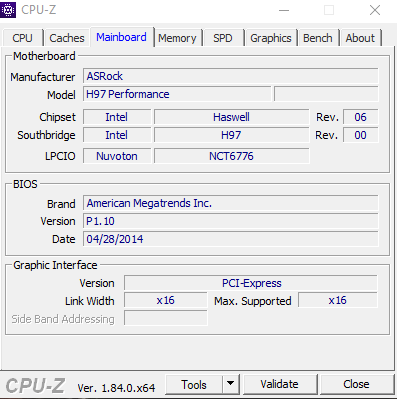This screenshot has height=399, width=397.
Task: Open the Tools dropdown arrow
Action: coord(230,384)
